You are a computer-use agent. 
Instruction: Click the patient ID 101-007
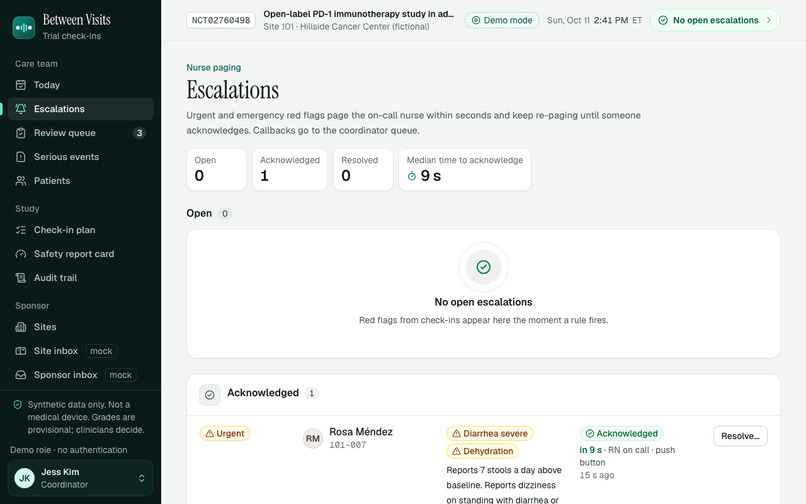click(347, 445)
